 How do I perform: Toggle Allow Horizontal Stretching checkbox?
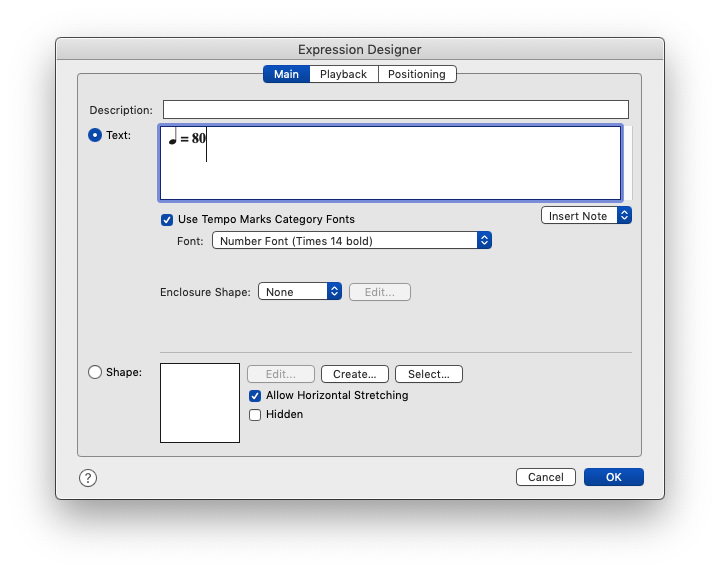point(255,396)
